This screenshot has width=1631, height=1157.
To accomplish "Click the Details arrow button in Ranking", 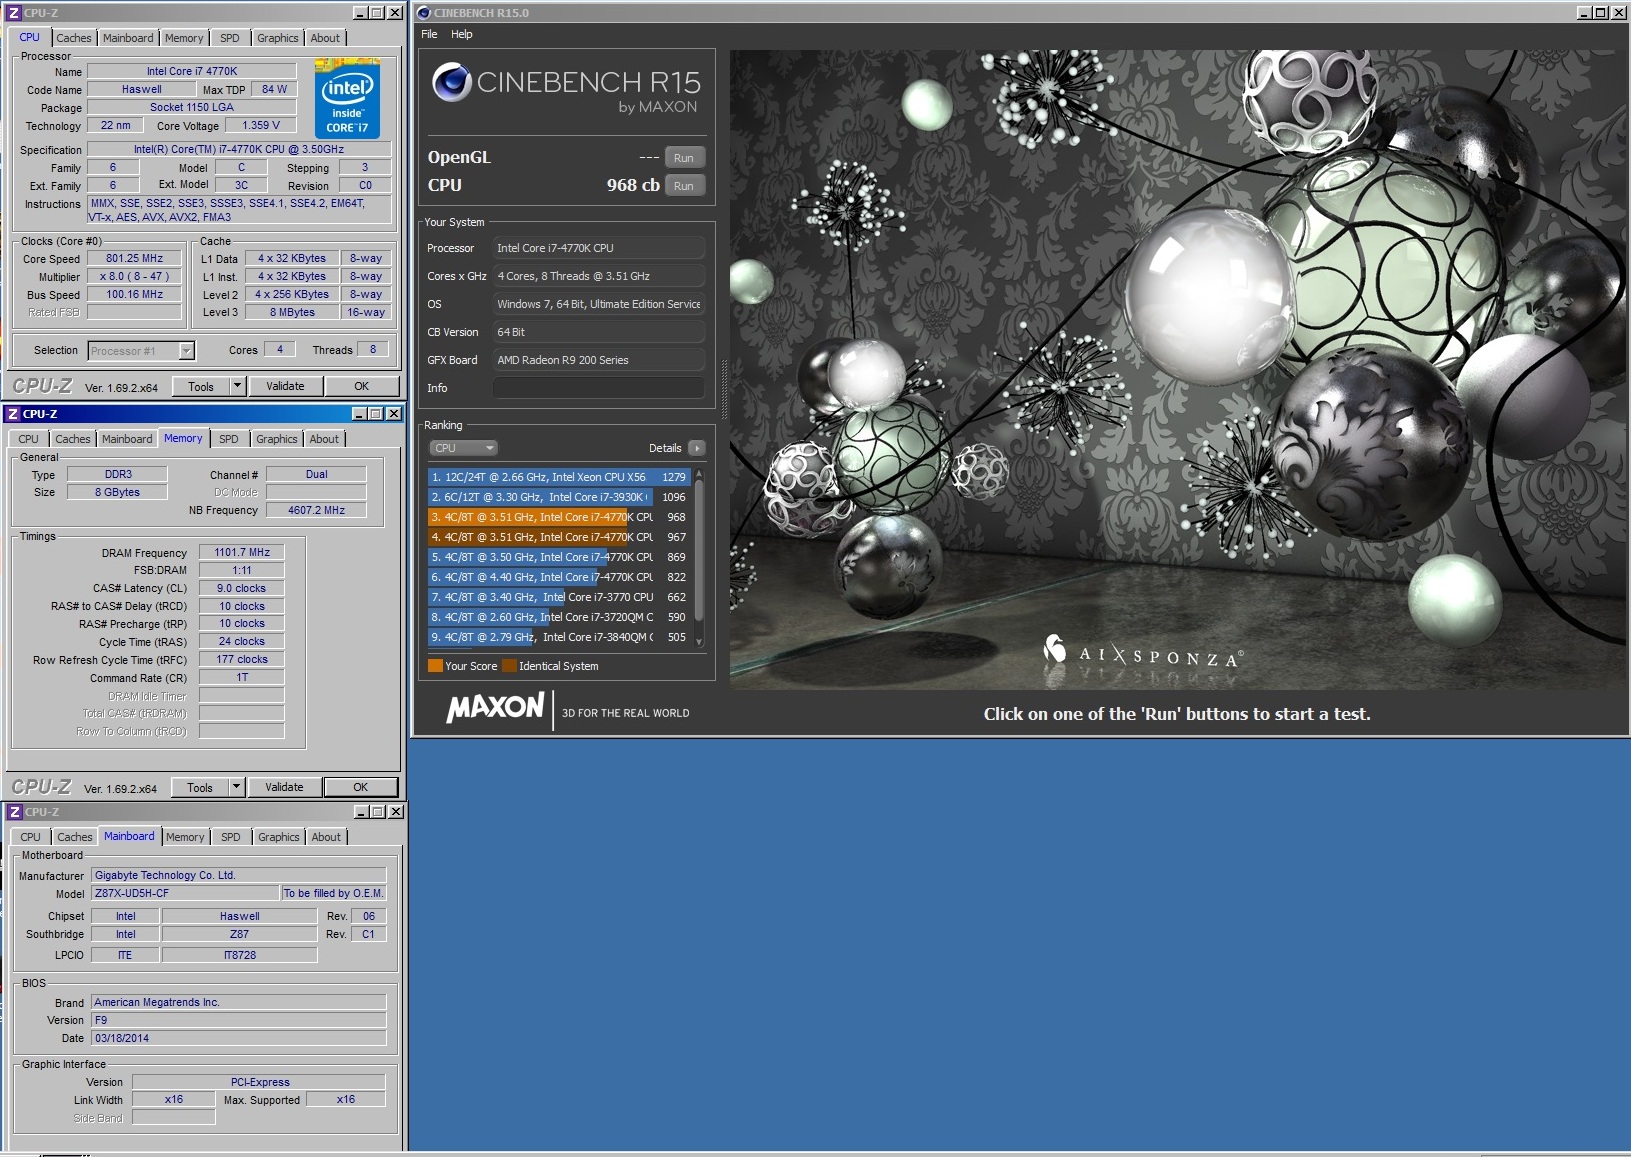I will point(697,448).
